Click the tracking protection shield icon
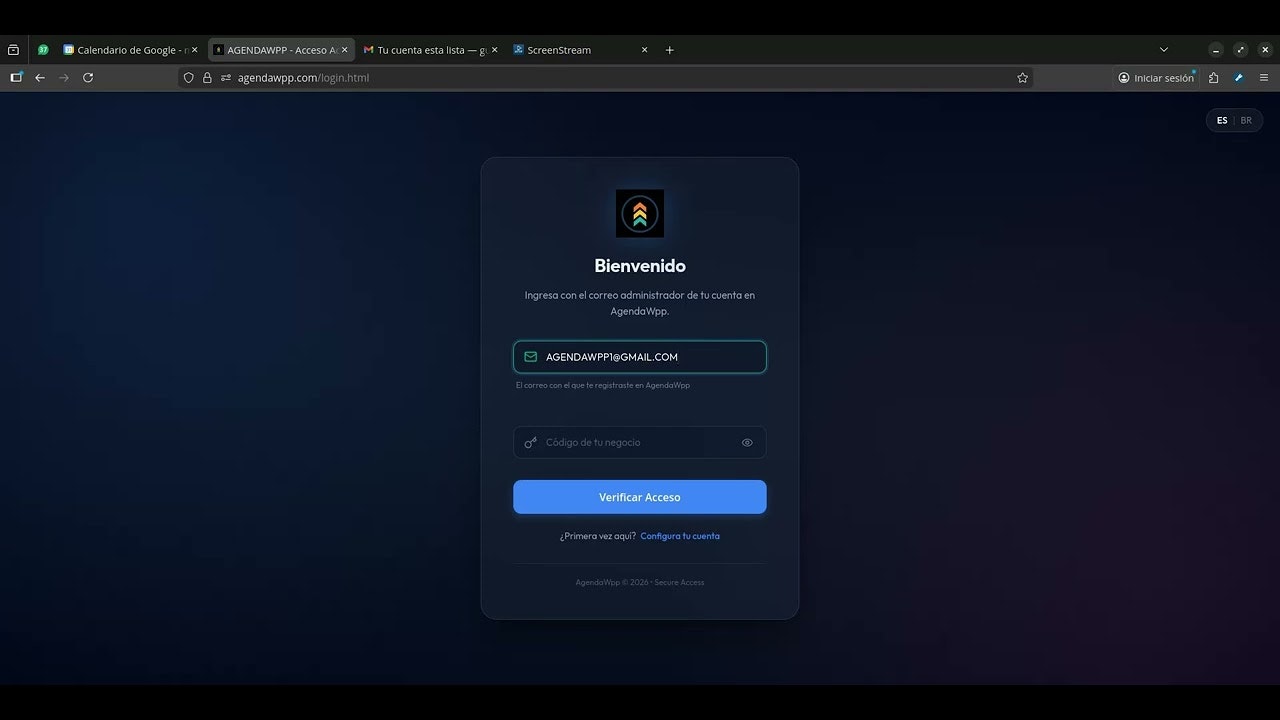The width and height of the screenshot is (1280, 720). pos(188,78)
